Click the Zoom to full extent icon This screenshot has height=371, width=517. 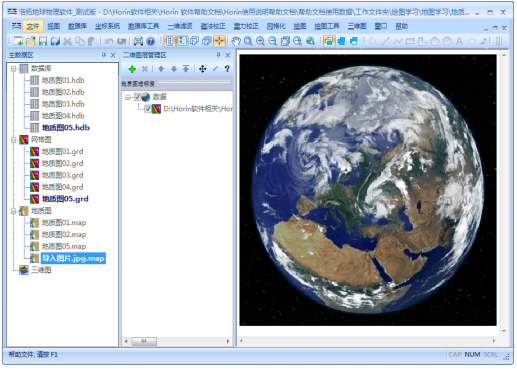coord(285,41)
